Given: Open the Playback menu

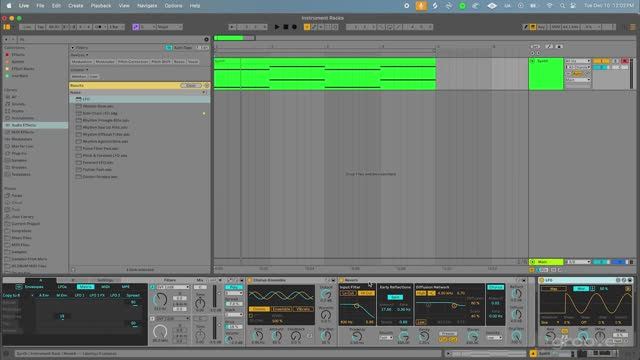Looking at the screenshot, I should coord(100,6).
